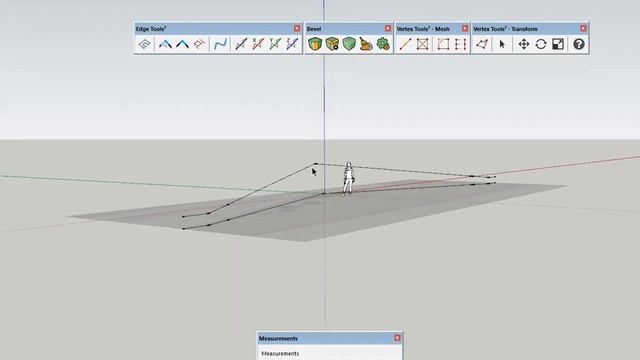Open Vertex Tools help question icon
The height and width of the screenshot is (360, 640).
579,44
